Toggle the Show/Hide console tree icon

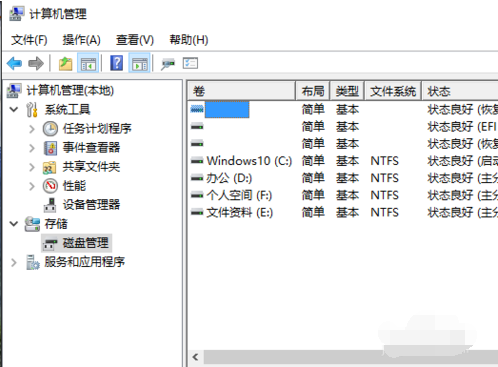pos(88,63)
